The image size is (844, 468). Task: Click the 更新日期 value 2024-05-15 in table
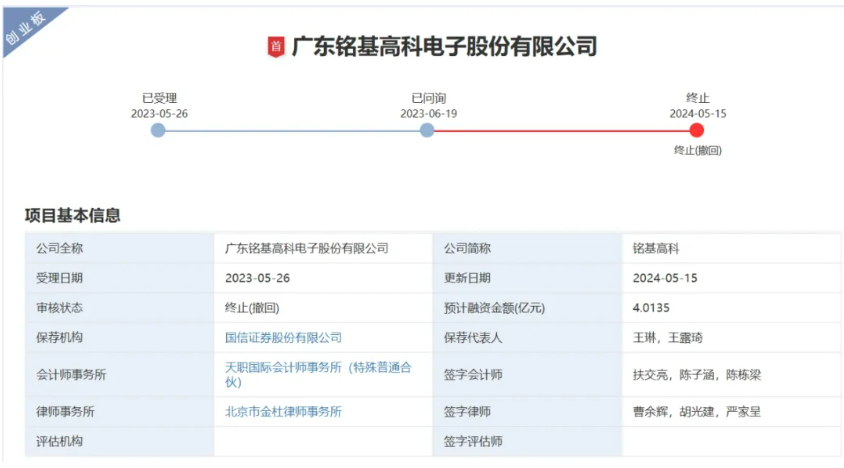pyautogui.click(x=665, y=278)
